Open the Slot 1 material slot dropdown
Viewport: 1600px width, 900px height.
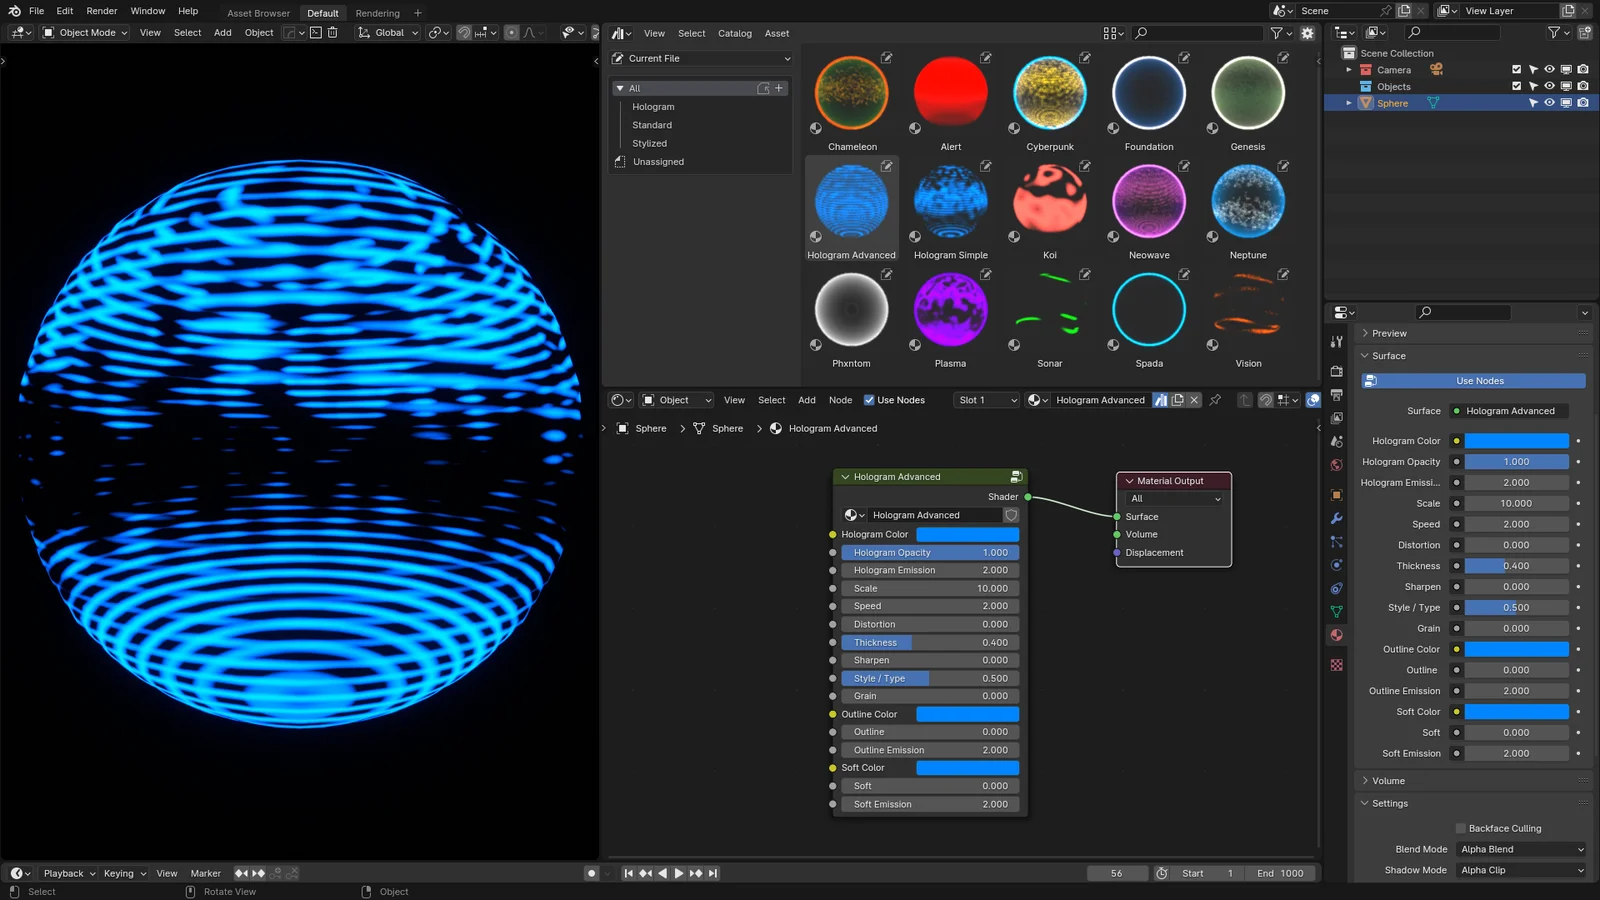click(x=985, y=399)
